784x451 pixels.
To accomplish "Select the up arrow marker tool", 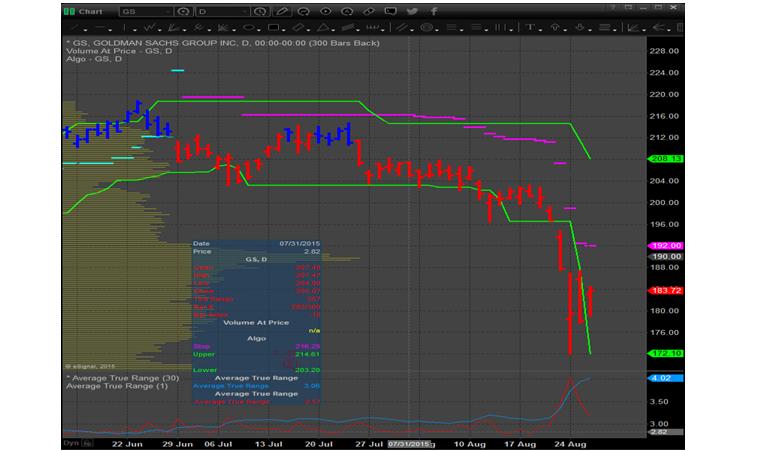I will pyautogui.click(x=555, y=27).
